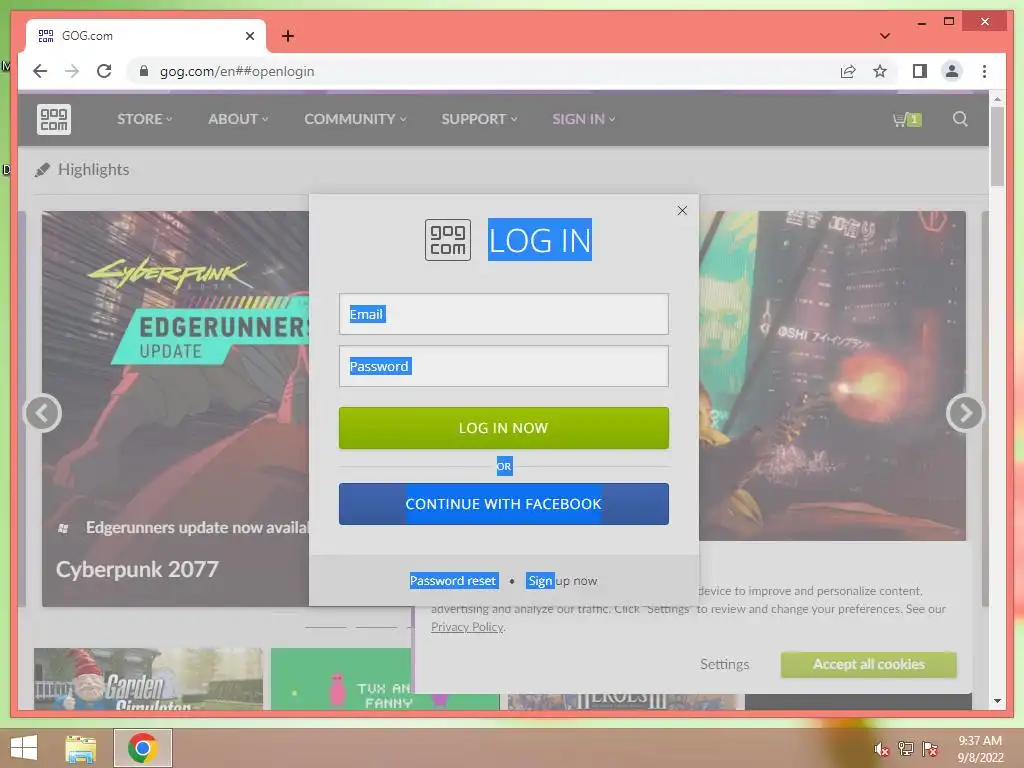This screenshot has height=768, width=1024.
Task: Show the previous highlight slide arrow
Action: click(42, 413)
